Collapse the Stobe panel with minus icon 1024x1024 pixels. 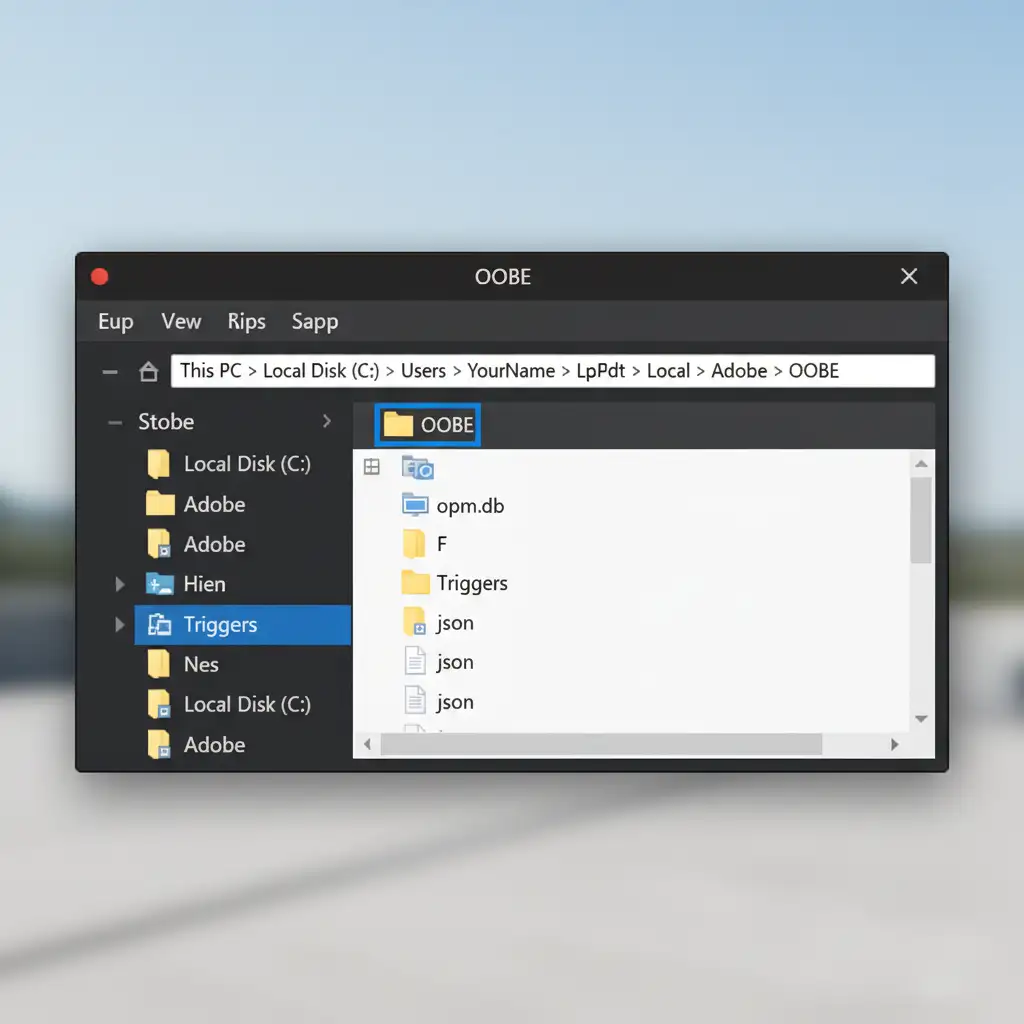[114, 422]
